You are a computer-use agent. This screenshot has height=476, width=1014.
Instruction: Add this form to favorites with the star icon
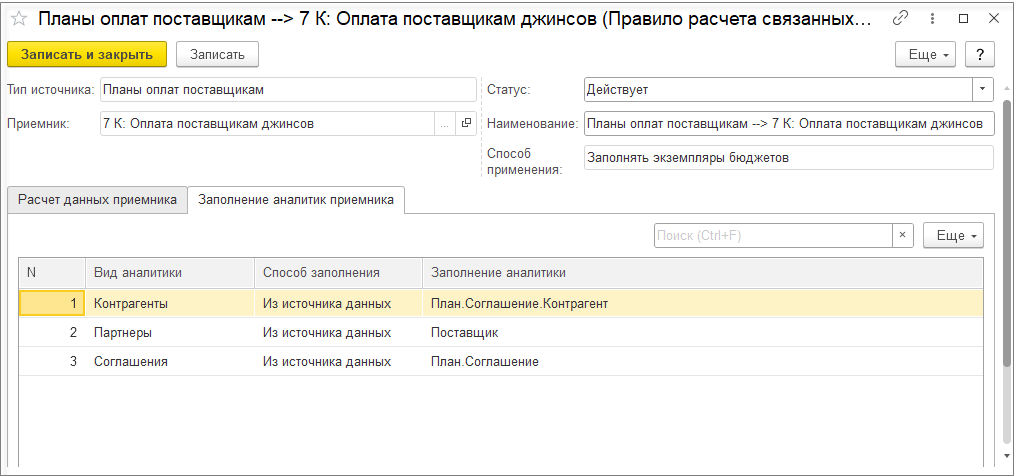[x=18, y=19]
